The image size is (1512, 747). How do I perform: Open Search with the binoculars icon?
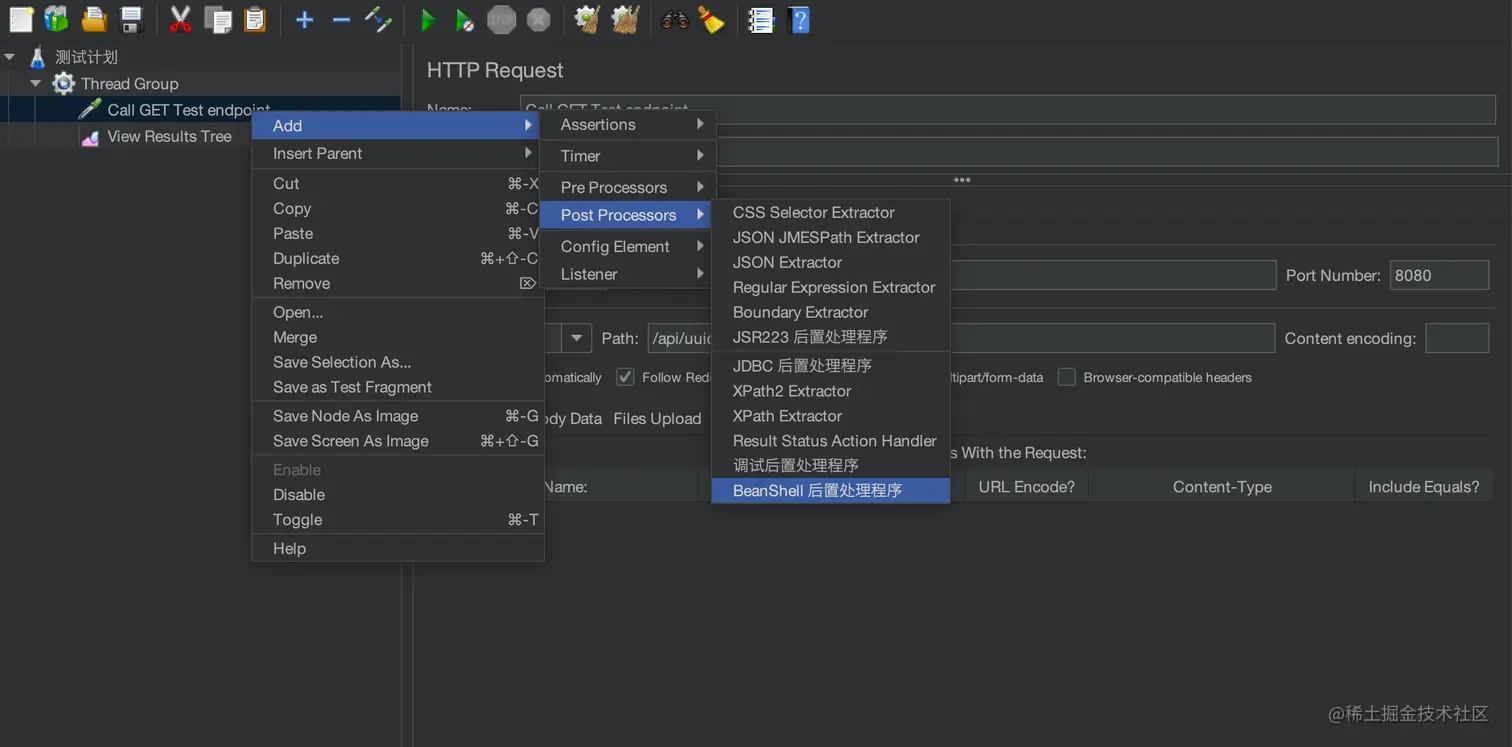pos(675,19)
